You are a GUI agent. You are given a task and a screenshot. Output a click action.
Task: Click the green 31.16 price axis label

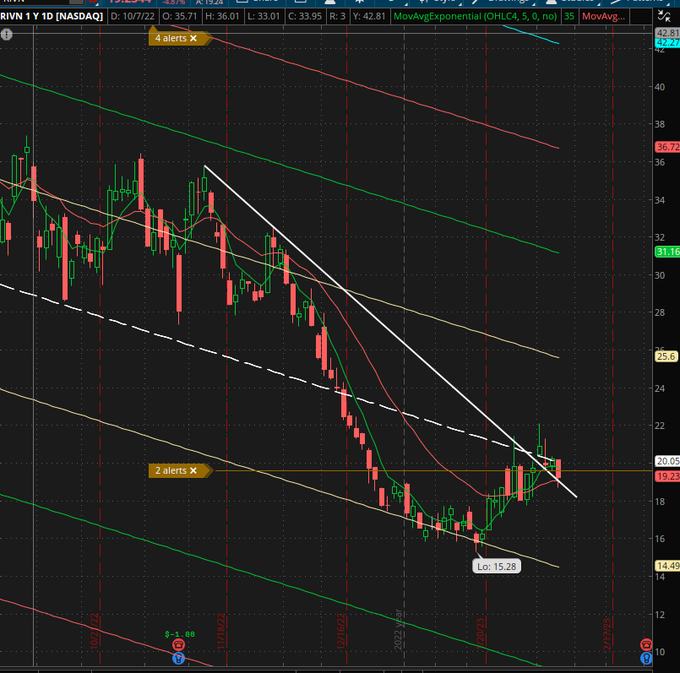[667, 252]
